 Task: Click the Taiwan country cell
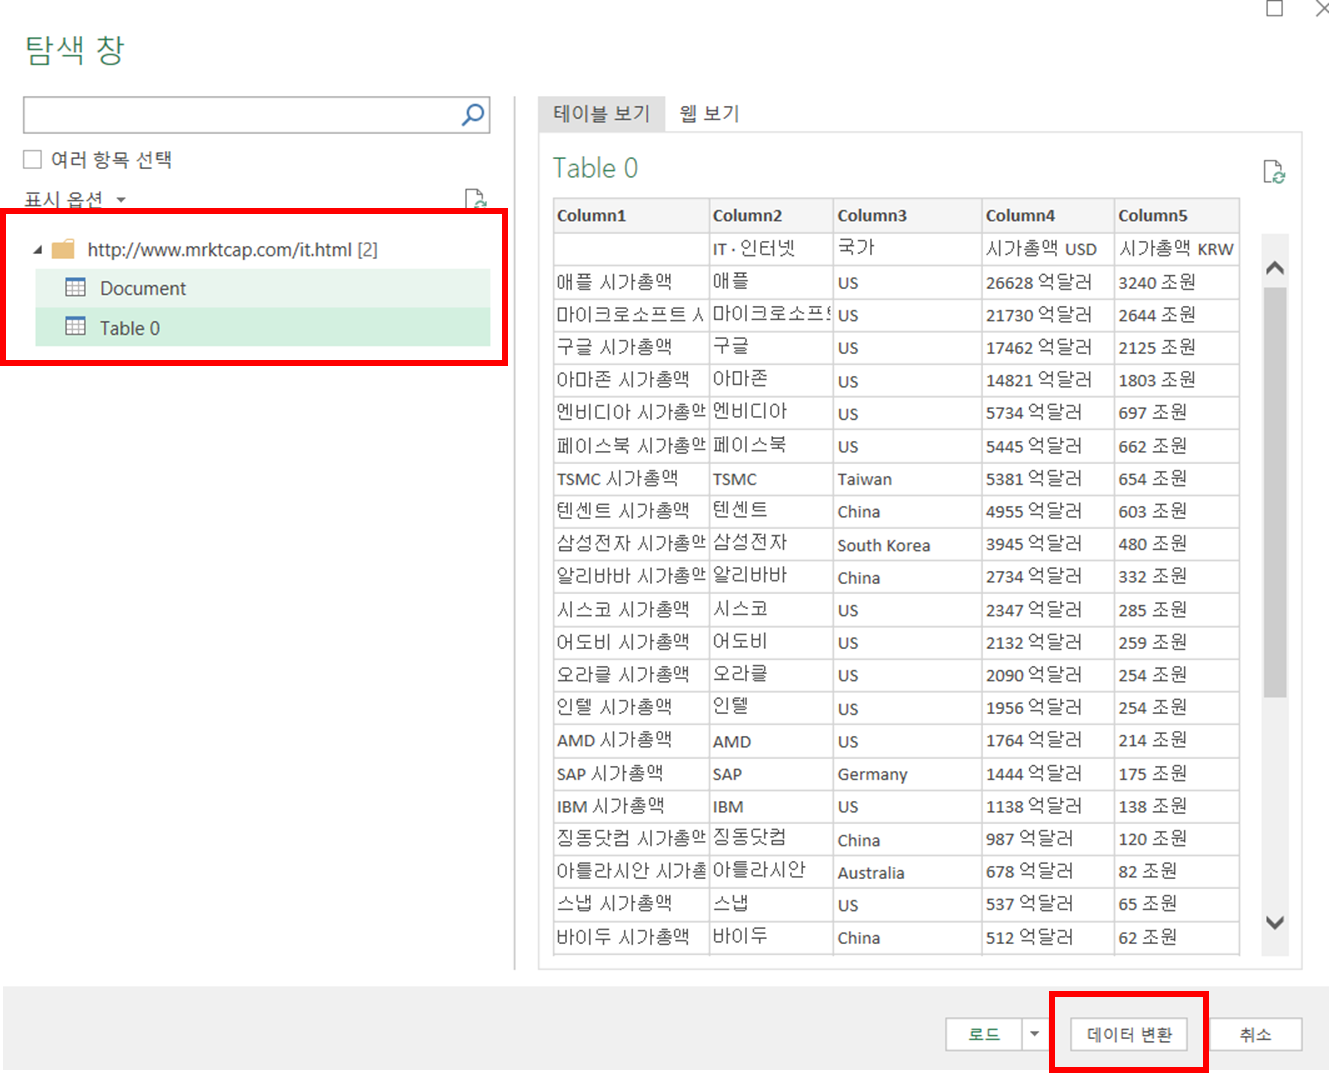908,478
